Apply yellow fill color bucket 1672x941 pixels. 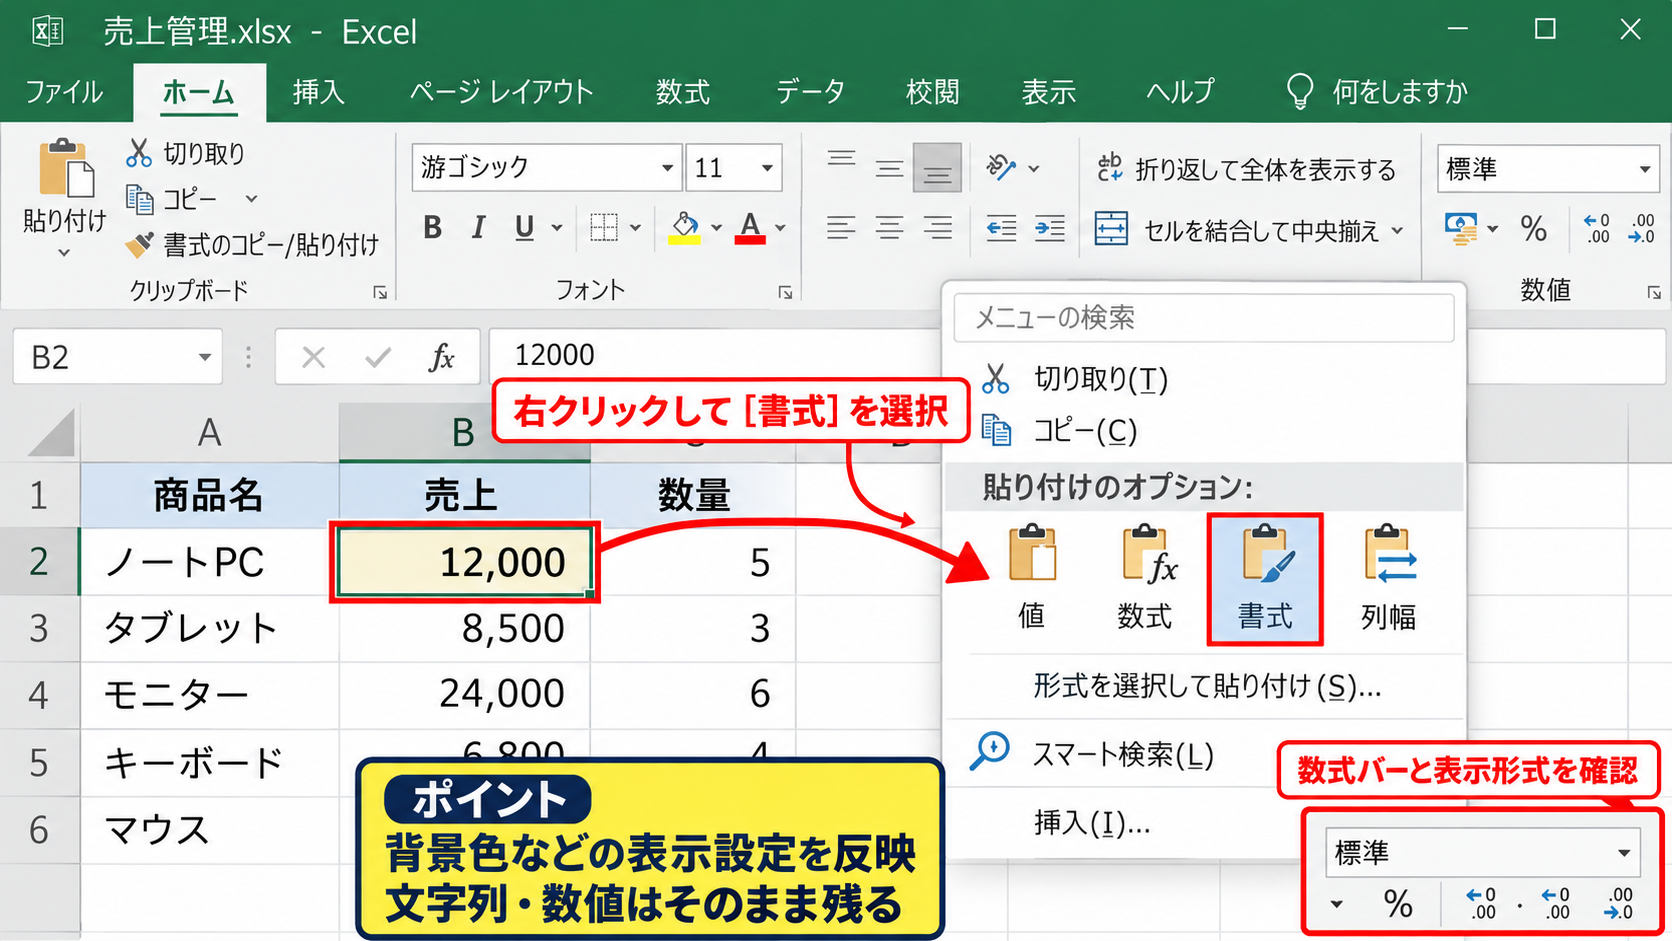point(685,228)
